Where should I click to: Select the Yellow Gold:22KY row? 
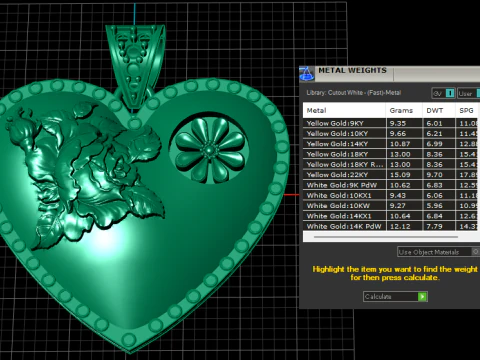[391, 175]
